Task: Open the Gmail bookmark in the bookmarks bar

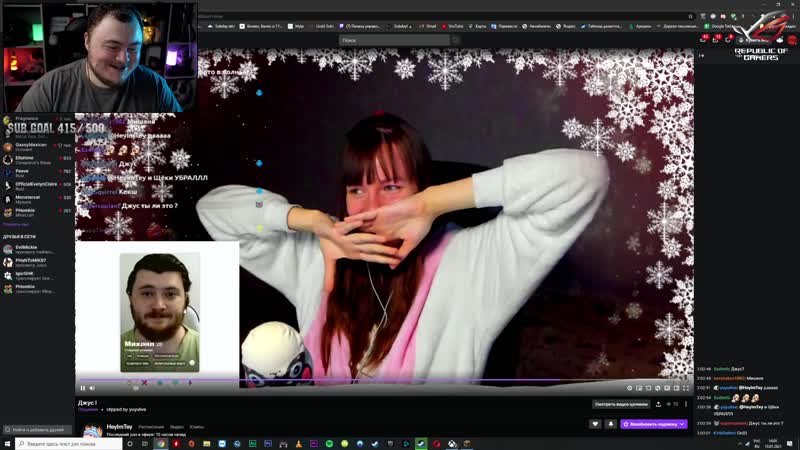Action: coord(429,27)
